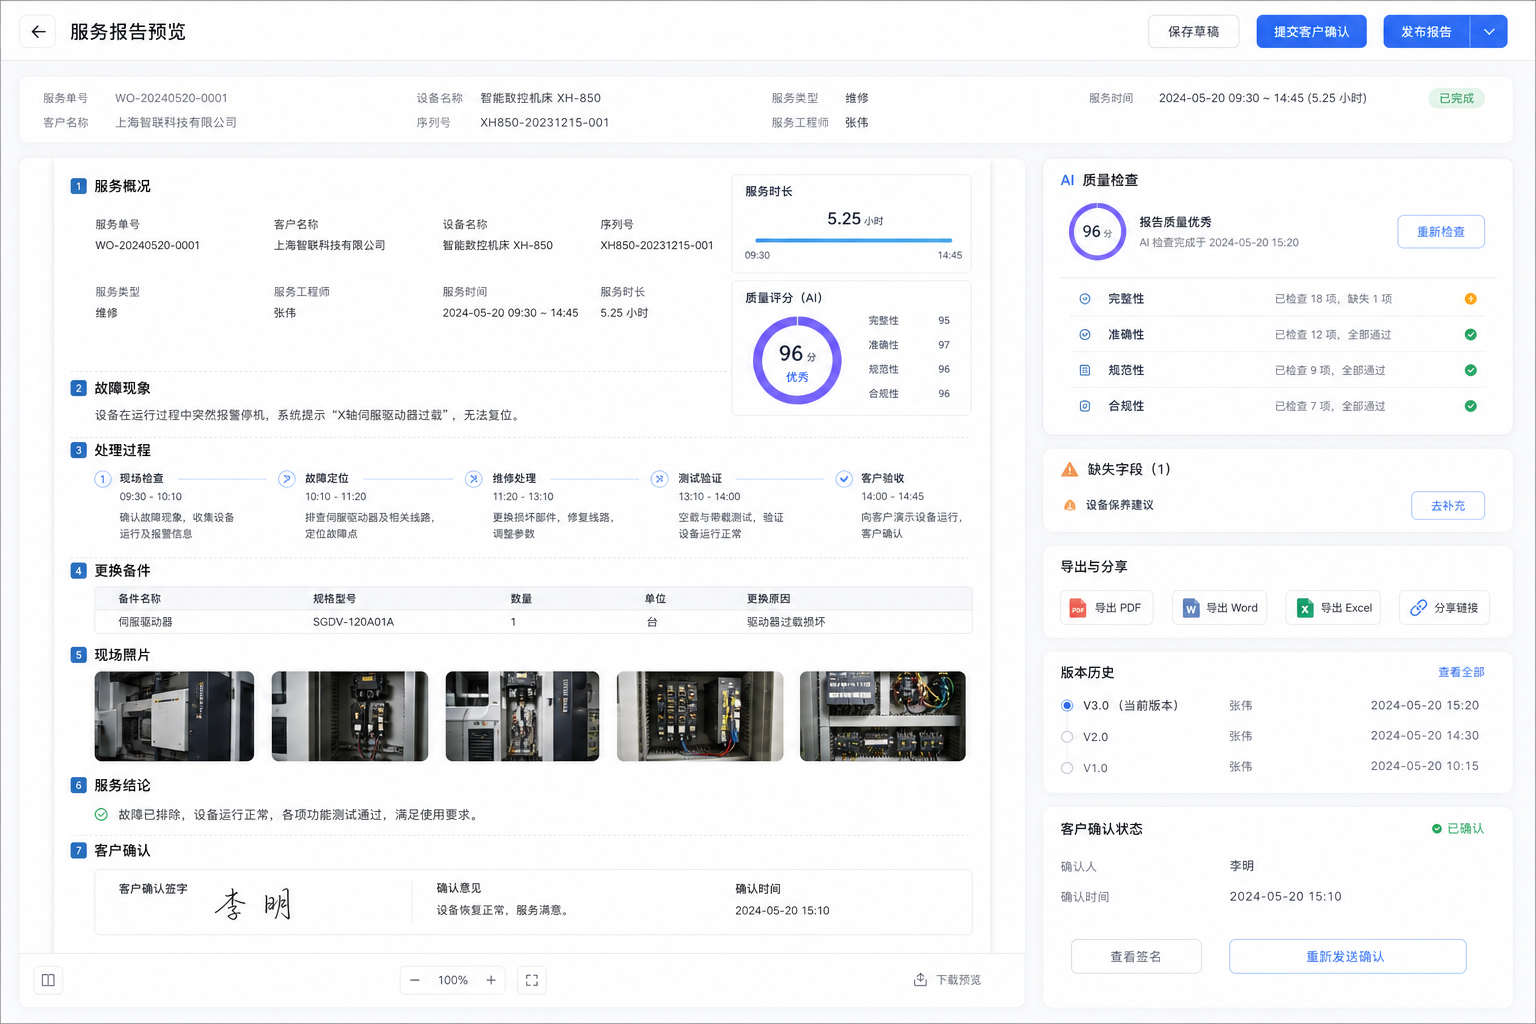Go back using the arrow button
Screen dimensions: 1536x1024
tap(38, 32)
